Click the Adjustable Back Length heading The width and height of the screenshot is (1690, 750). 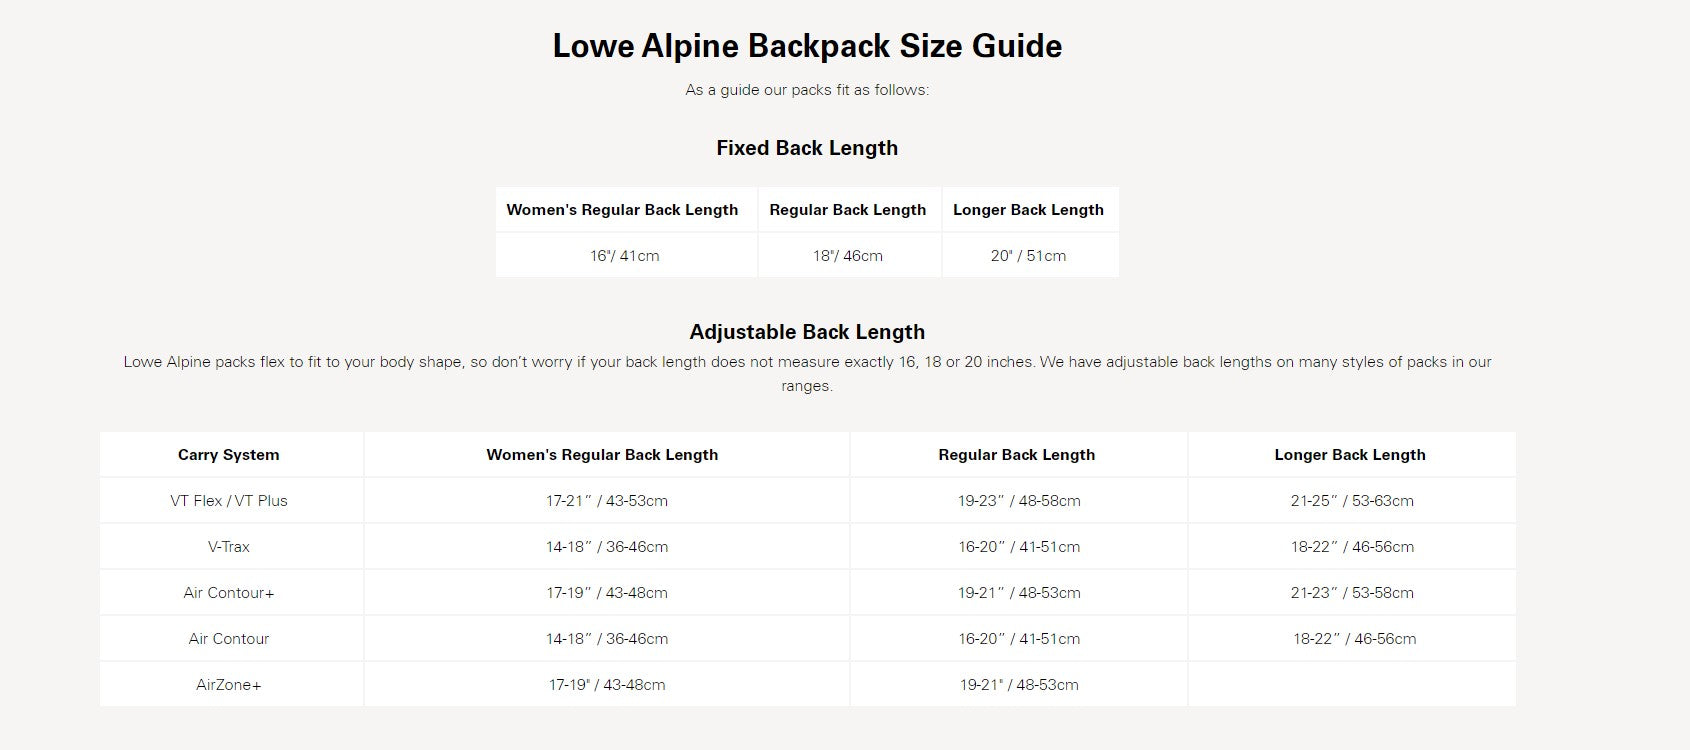pyautogui.click(x=807, y=332)
